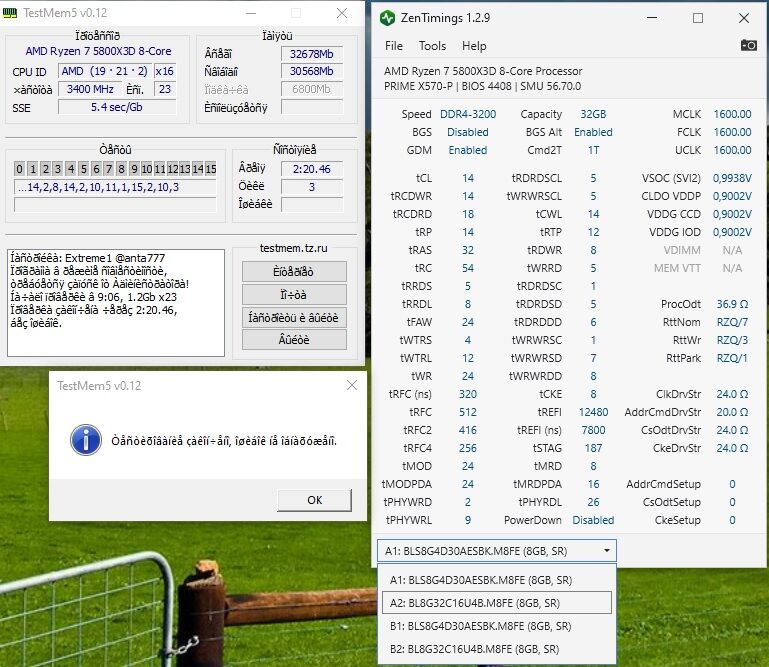The image size is (769, 667).
Task: Click the bottom TestMem5 button above the dialog
Action: click(294, 339)
